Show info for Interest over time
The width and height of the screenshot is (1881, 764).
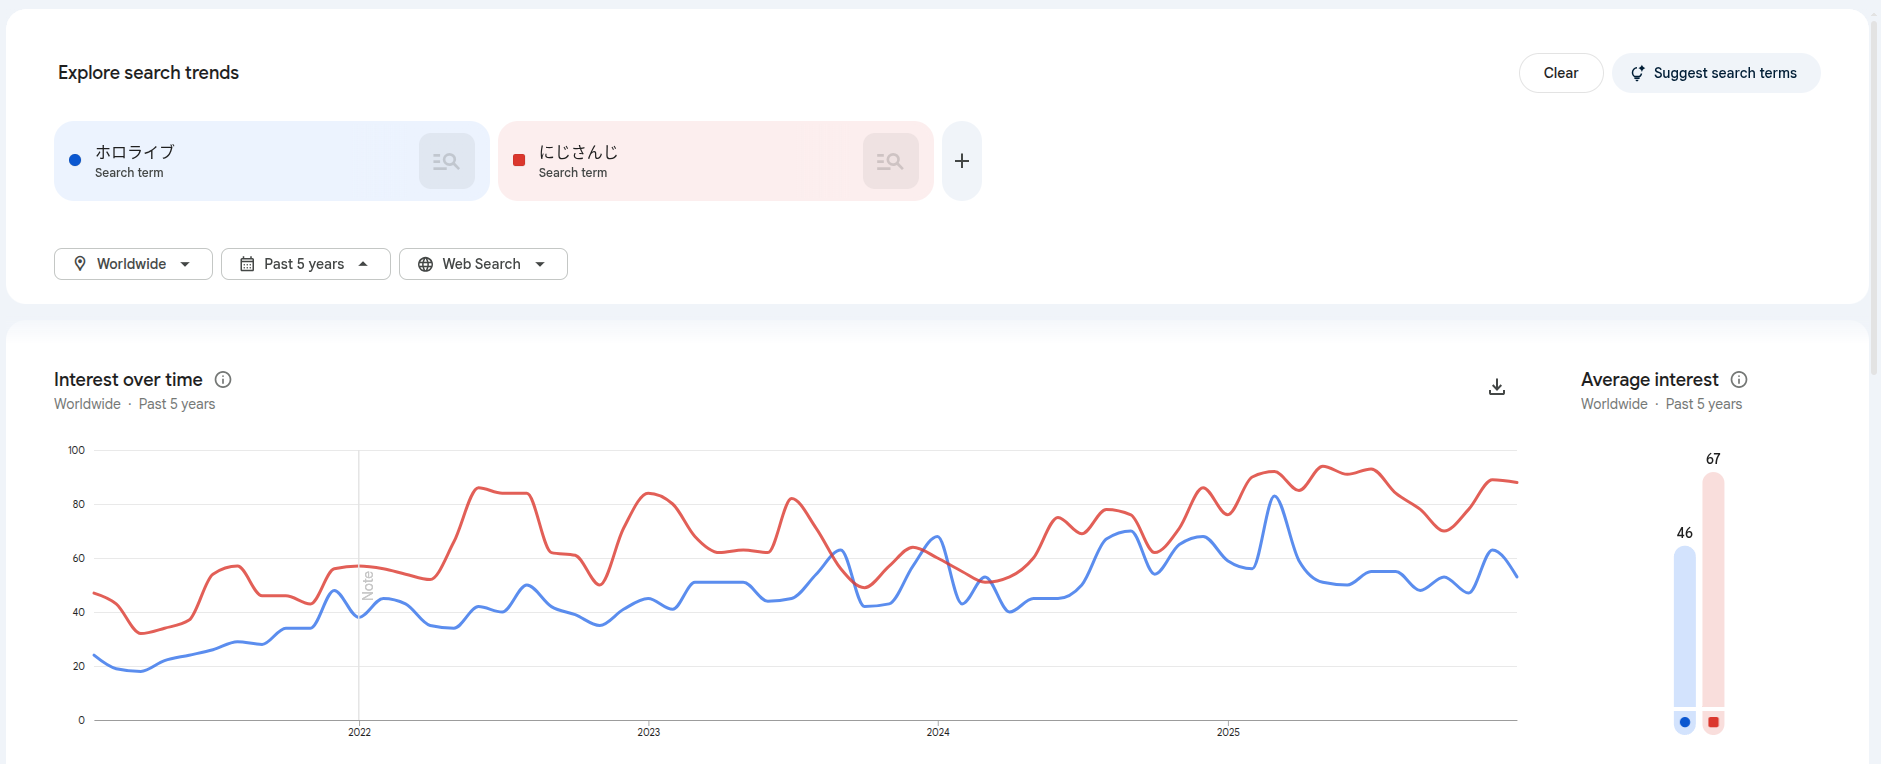[223, 380]
